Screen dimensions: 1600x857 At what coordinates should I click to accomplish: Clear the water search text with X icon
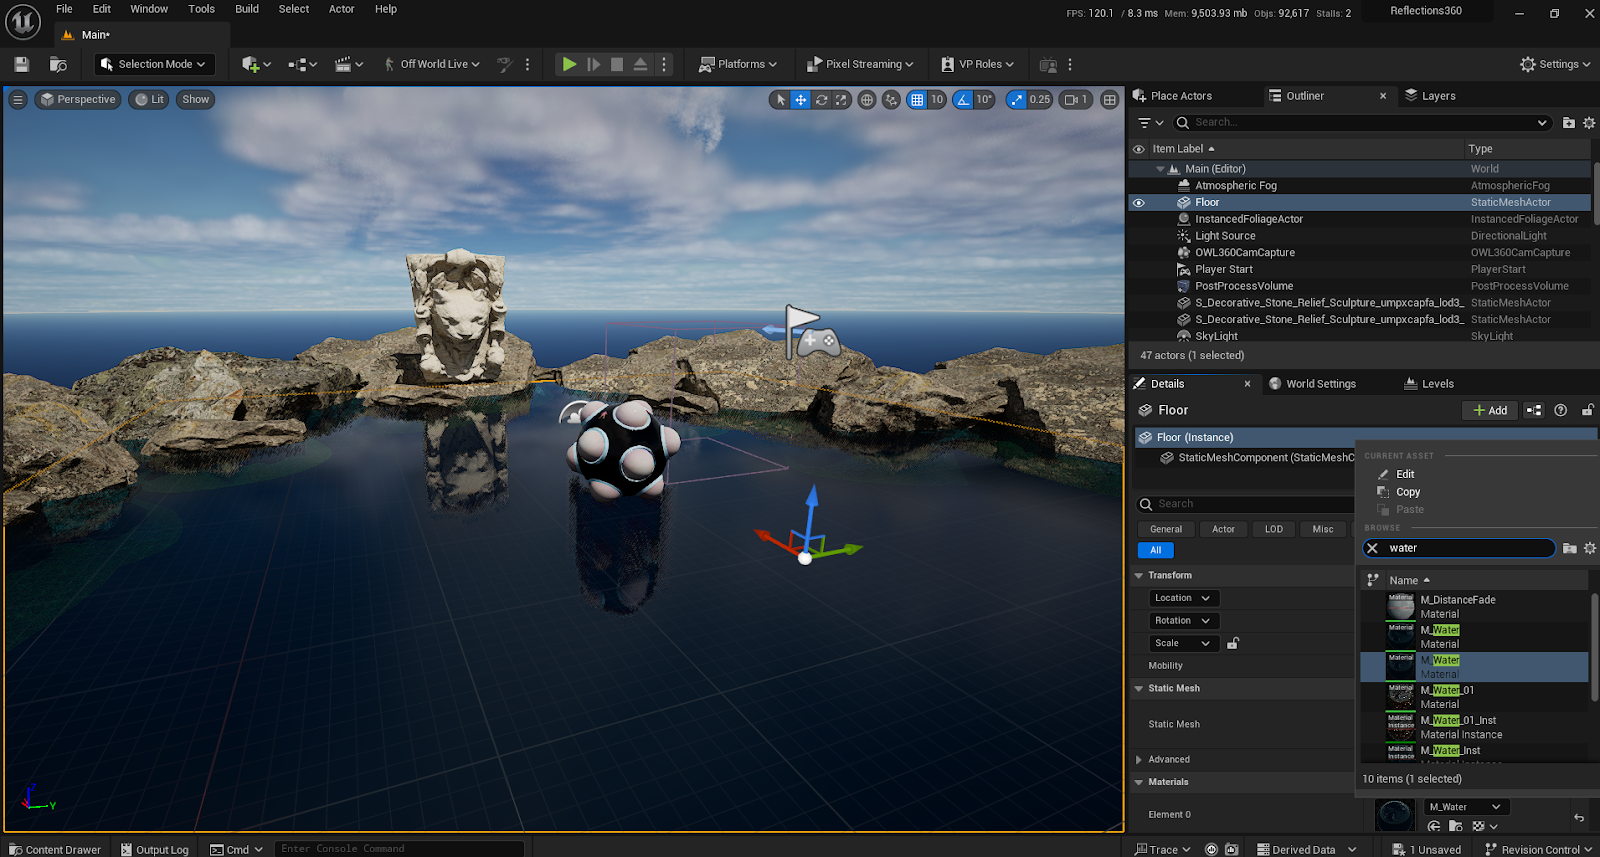pyautogui.click(x=1372, y=548)
